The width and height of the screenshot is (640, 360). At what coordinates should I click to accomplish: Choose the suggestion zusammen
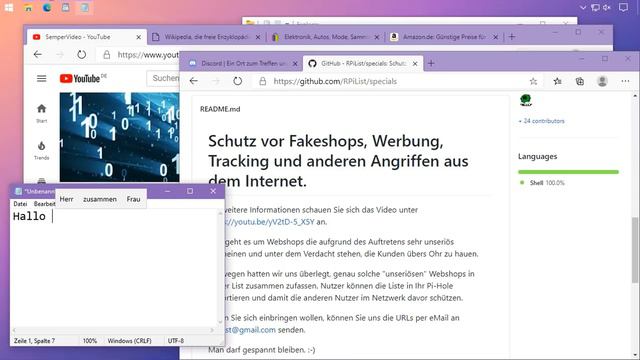coord(100,199)
